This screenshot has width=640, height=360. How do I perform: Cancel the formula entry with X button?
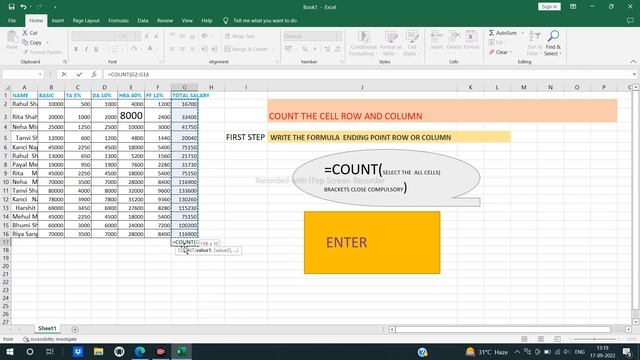tap(64, 74)
